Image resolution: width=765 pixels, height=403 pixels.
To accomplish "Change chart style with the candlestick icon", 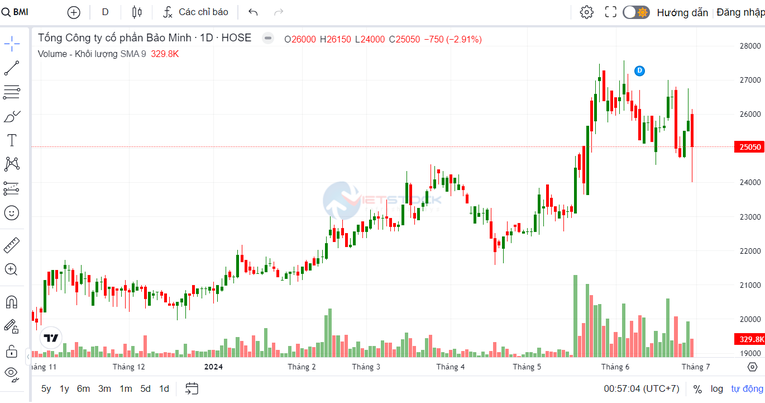I will click(x=137, y=12).
